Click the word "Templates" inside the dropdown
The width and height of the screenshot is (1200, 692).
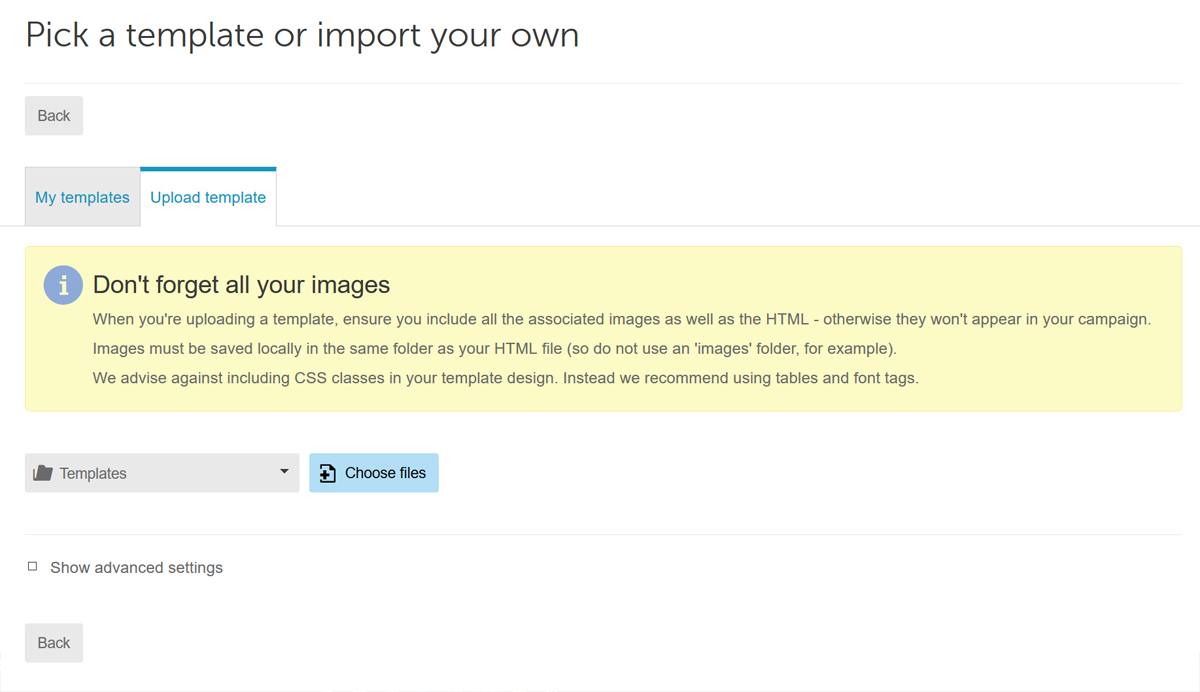(93, 474)
